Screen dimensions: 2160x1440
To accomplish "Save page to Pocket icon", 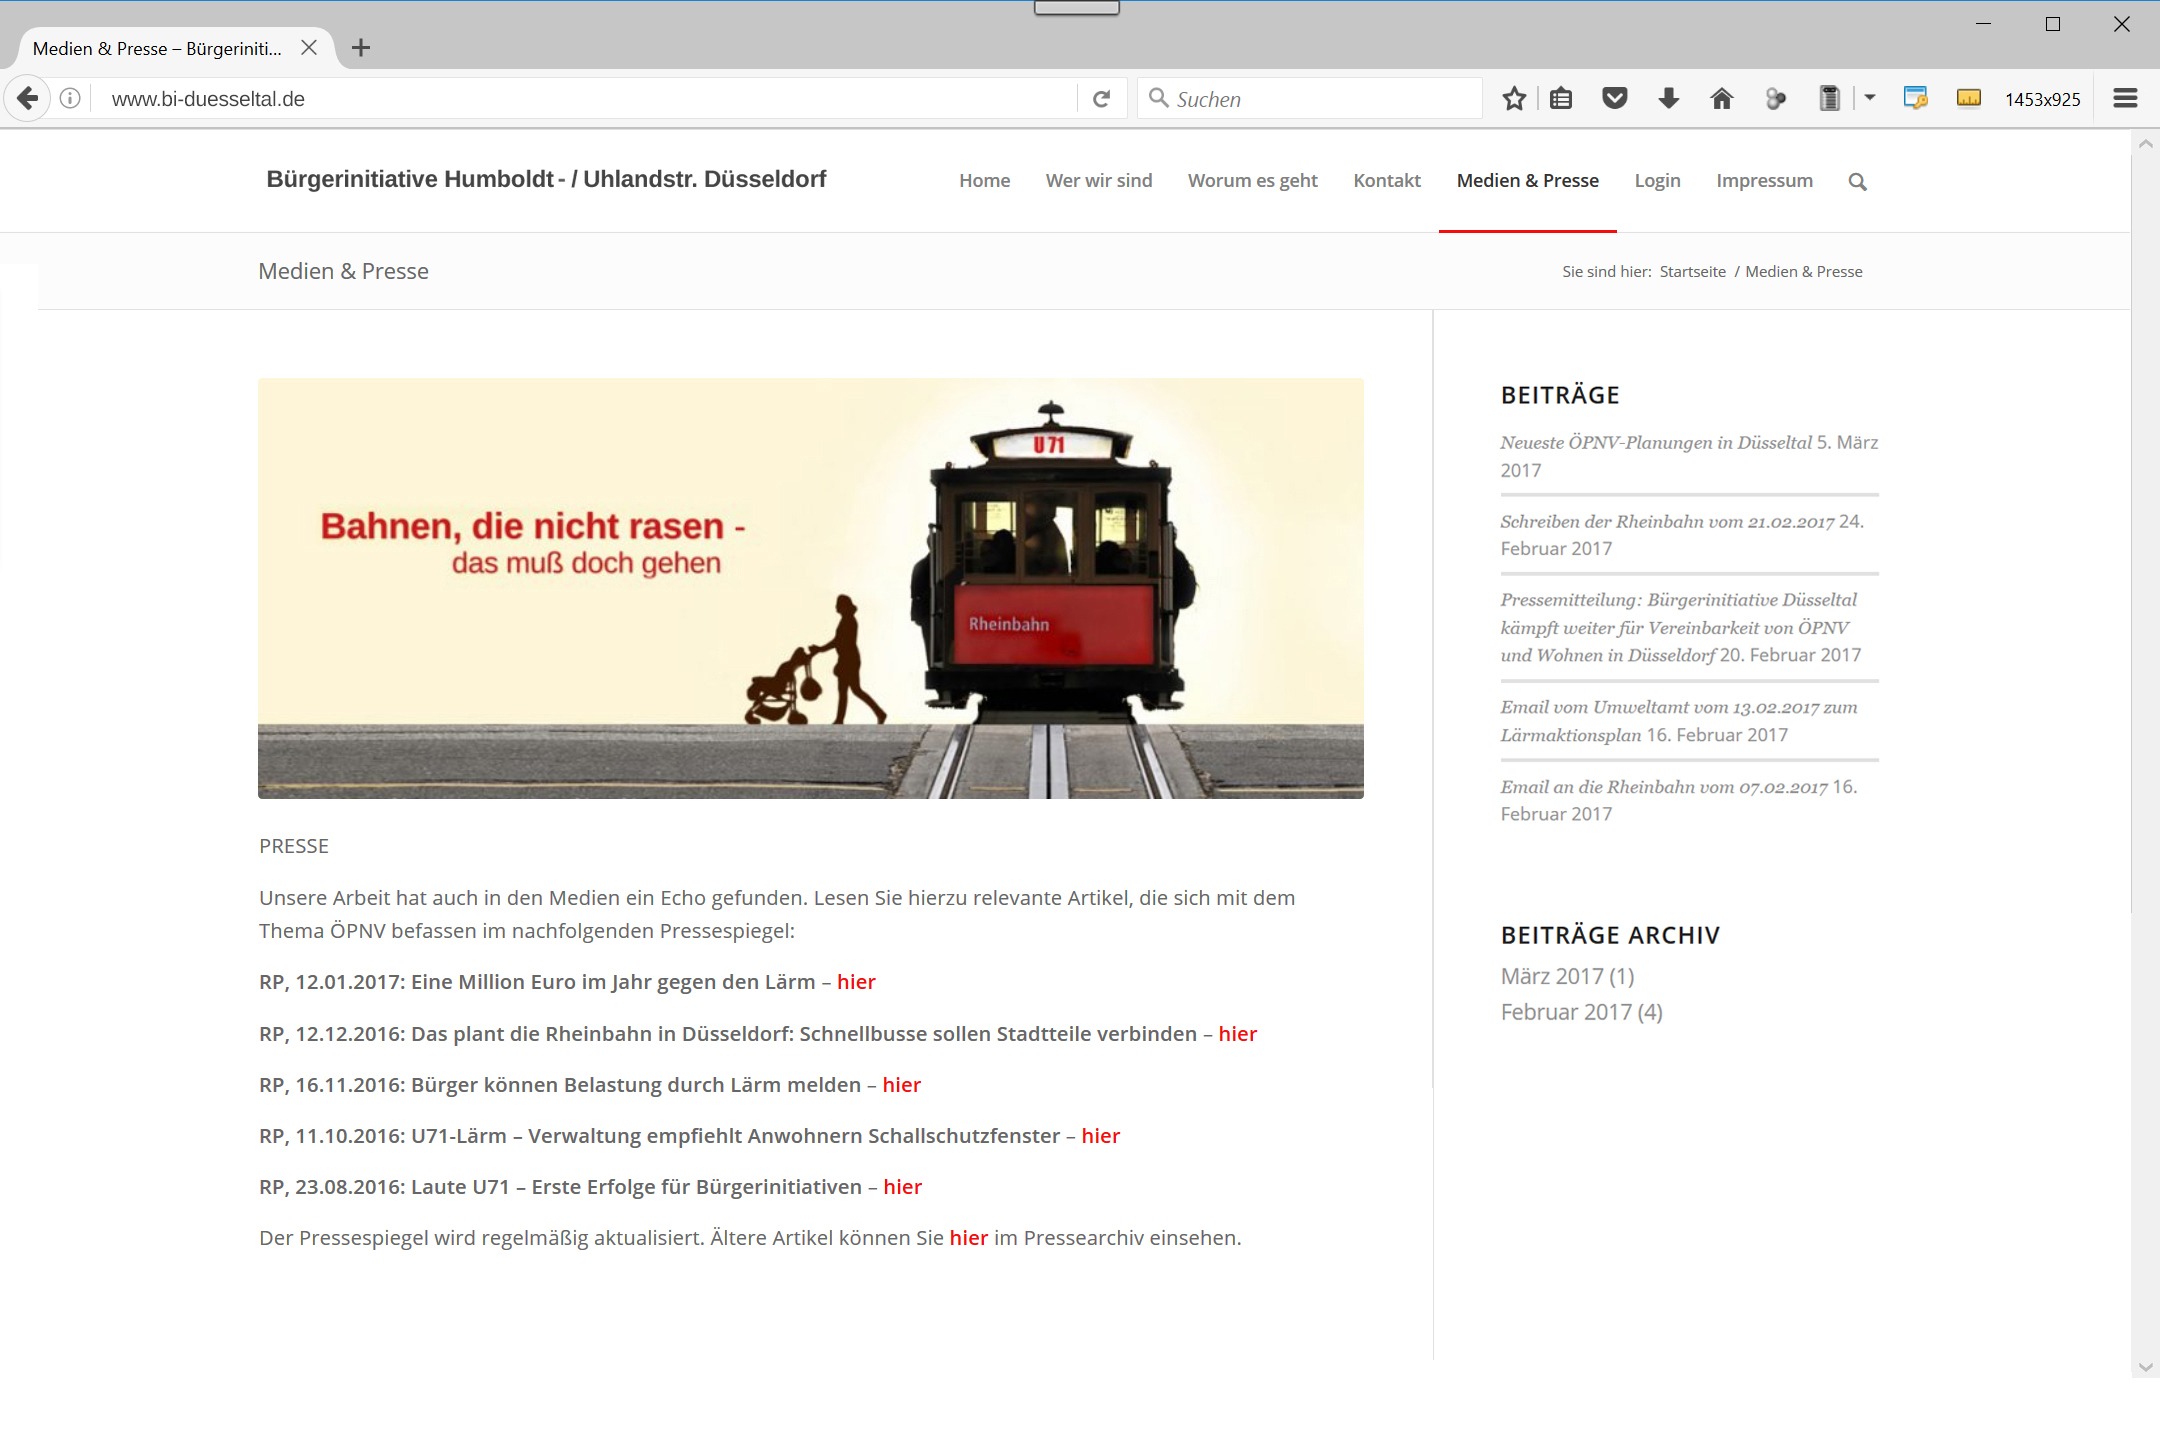I will 1614,98.
